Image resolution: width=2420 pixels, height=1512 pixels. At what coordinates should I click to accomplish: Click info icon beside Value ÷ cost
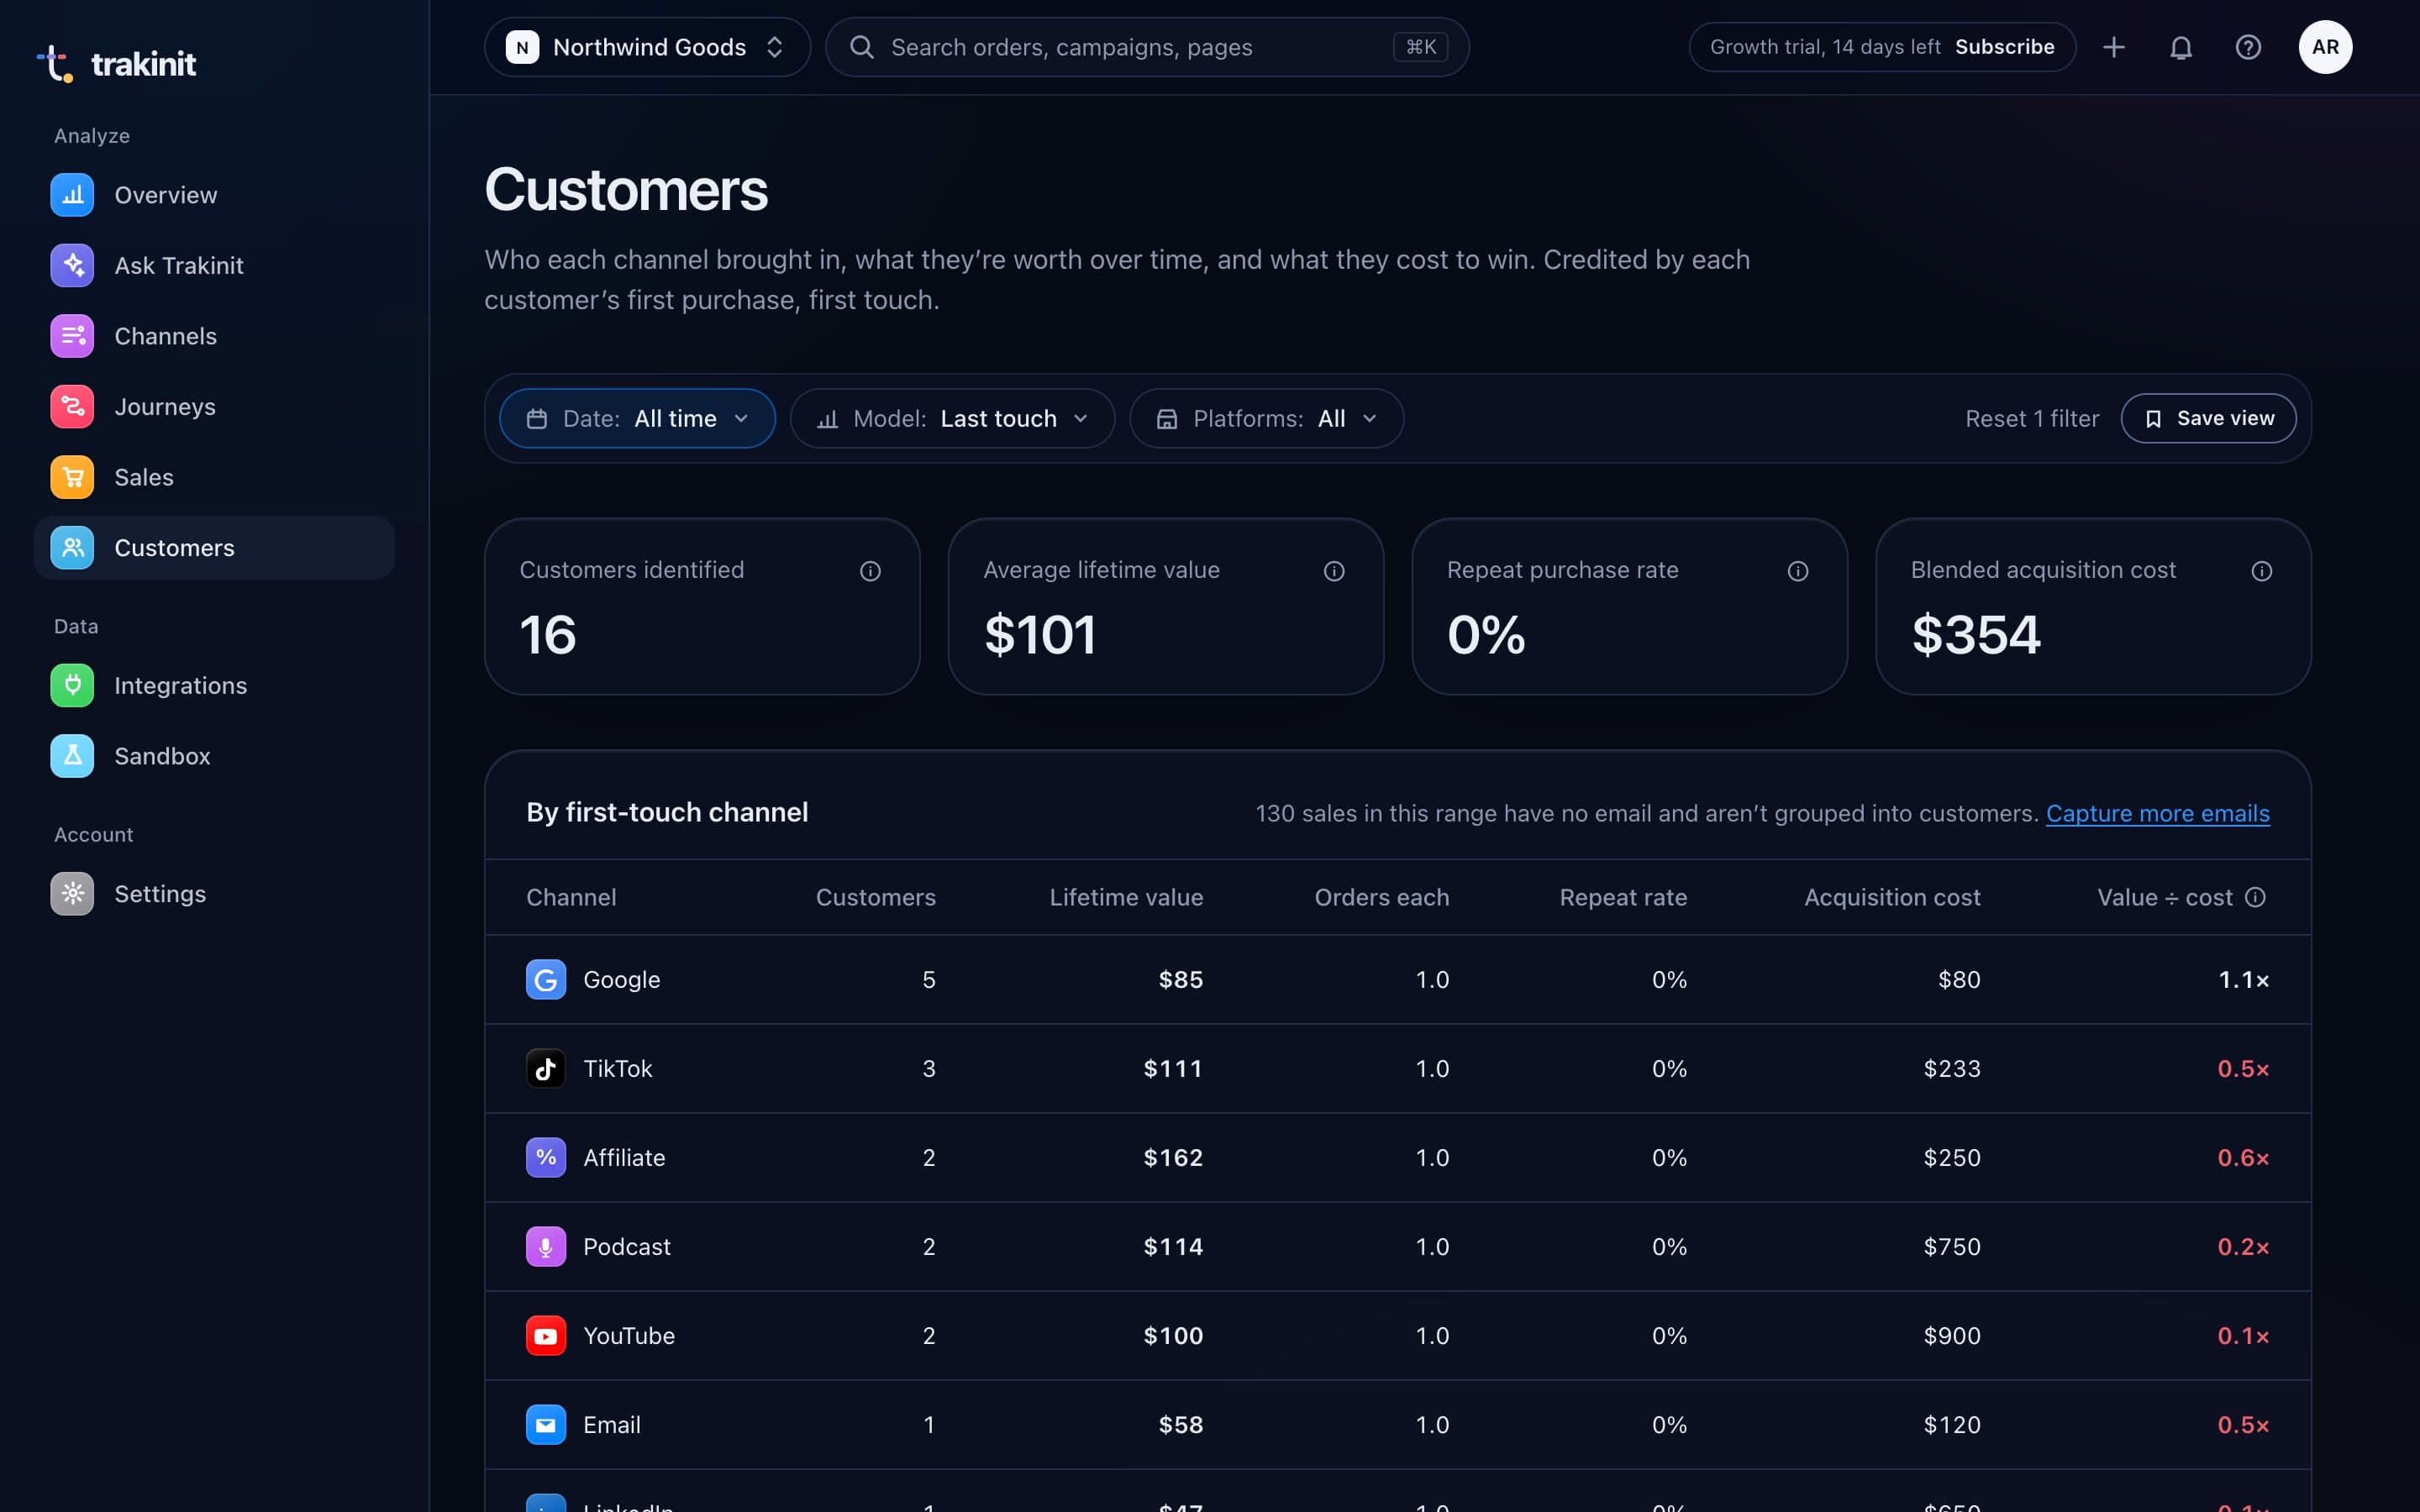pyautogui.click(x=2255, y=897)
